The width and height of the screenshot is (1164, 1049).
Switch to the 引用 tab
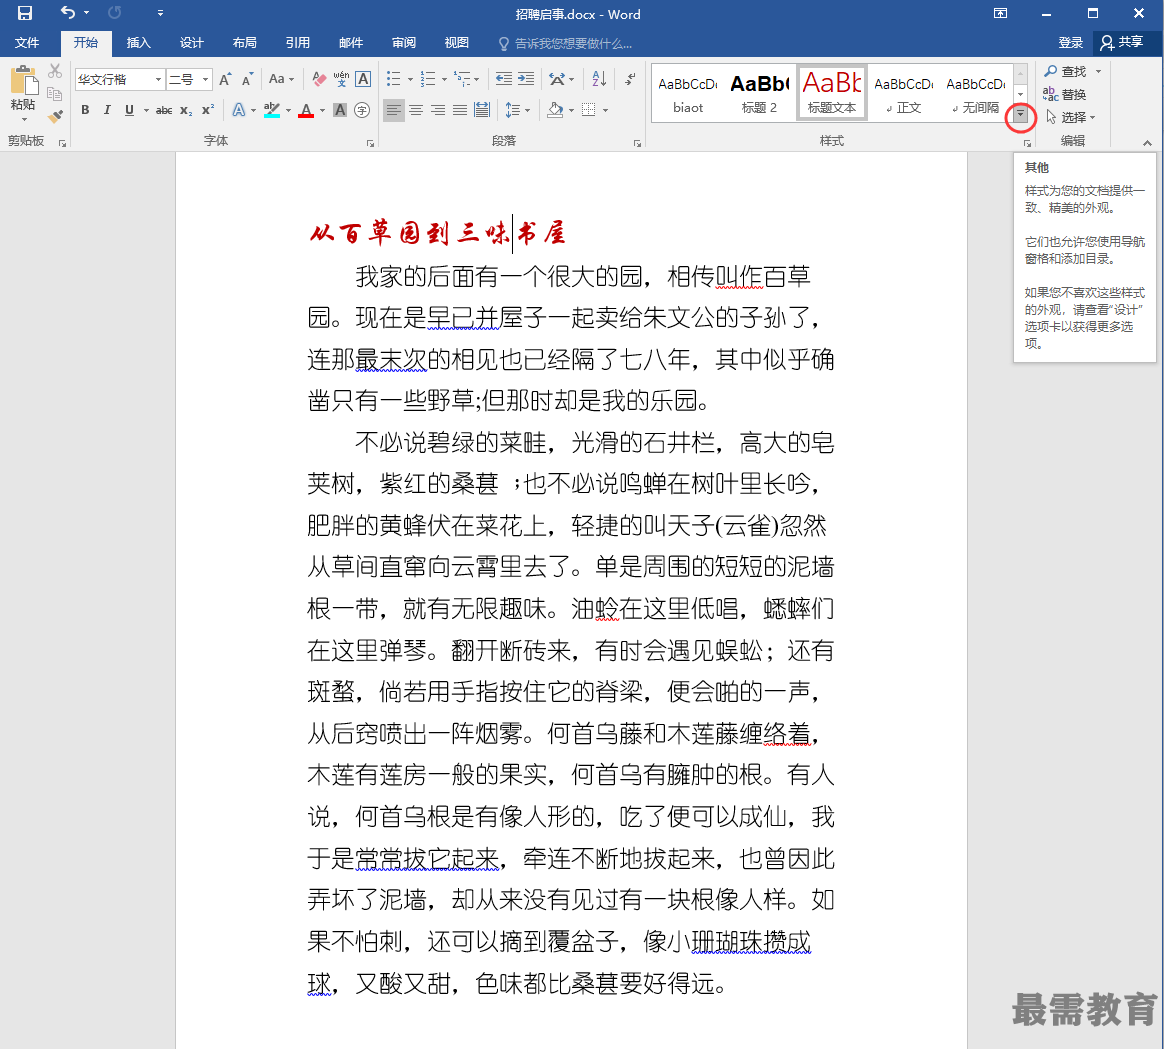coord(298,42)
